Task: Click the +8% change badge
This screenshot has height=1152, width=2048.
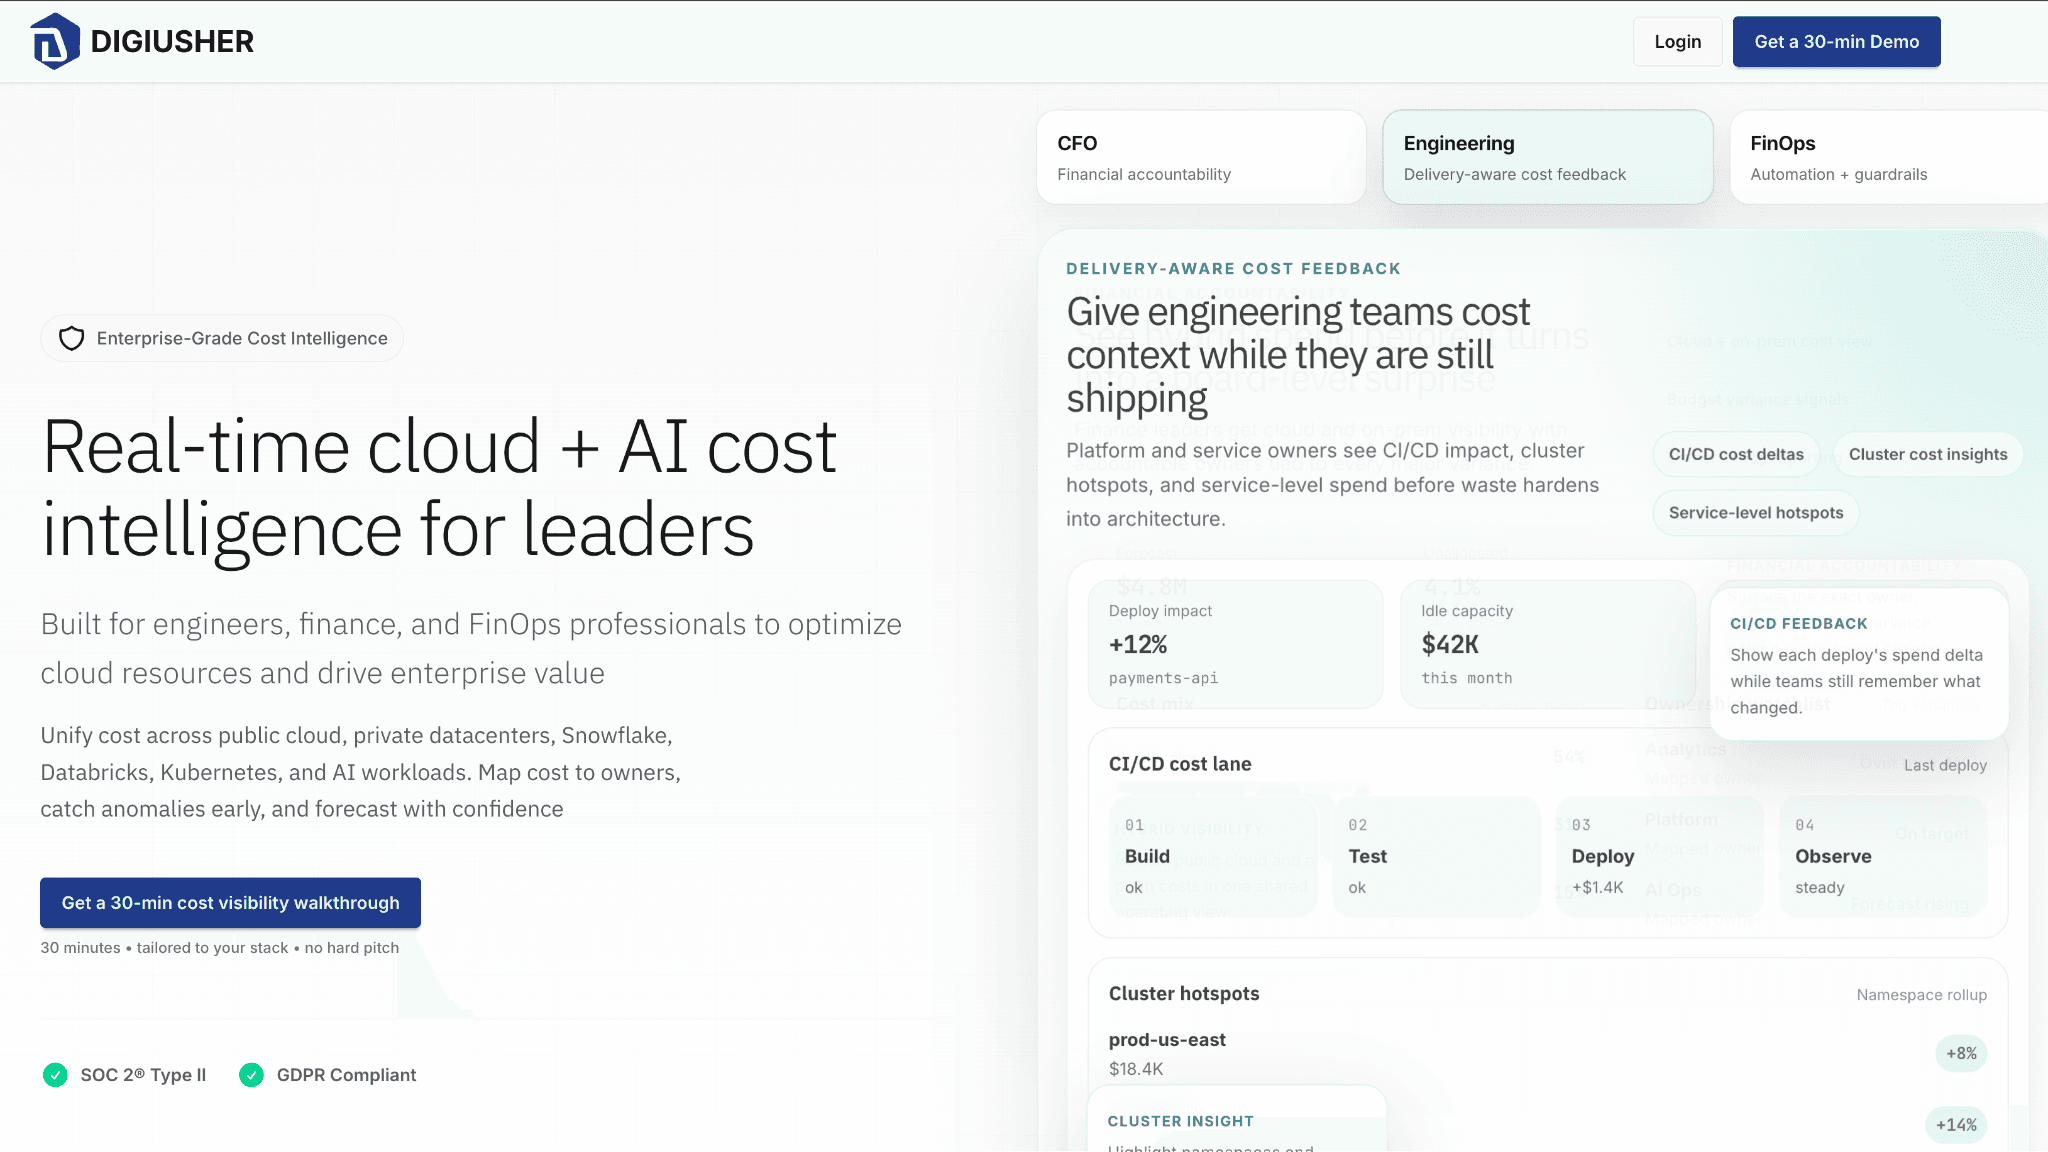Action: pos(1961,1054)
